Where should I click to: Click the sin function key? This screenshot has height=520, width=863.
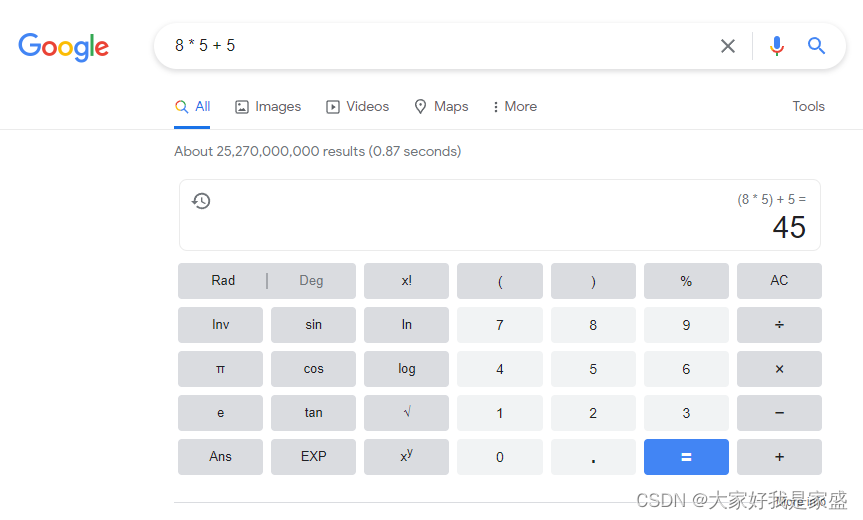(x=313, y=325)
